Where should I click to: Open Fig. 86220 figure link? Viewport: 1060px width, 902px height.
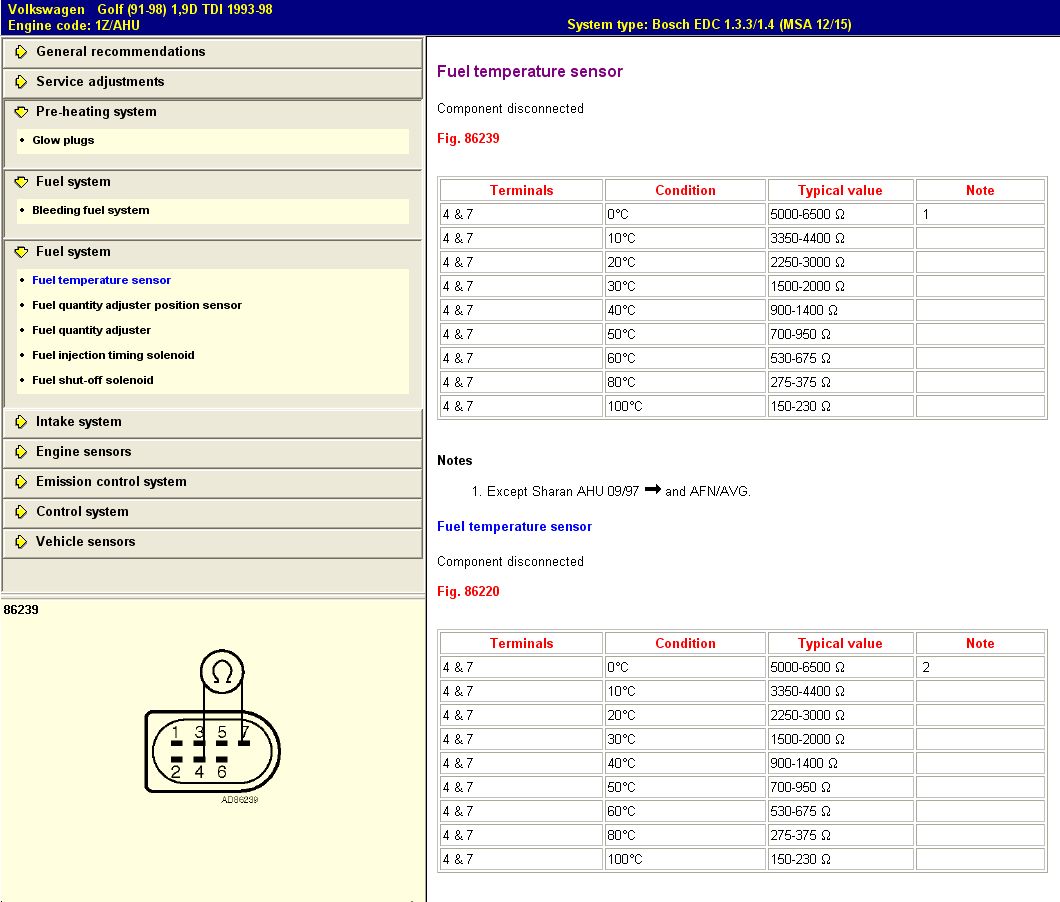[468, 592]
